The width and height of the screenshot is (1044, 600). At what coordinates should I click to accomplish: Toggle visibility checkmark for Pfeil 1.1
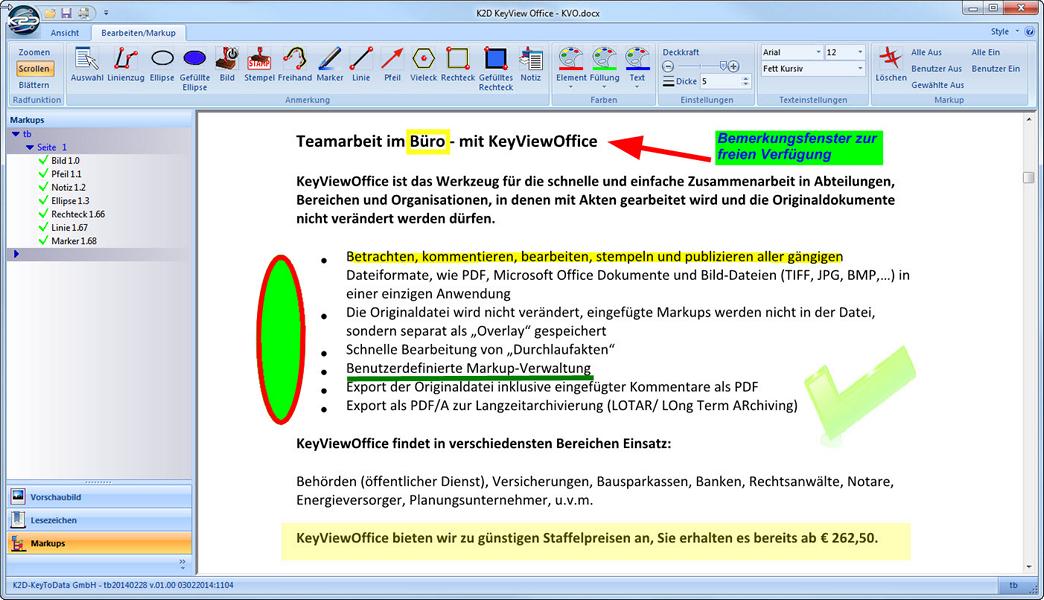pos(43,174)
